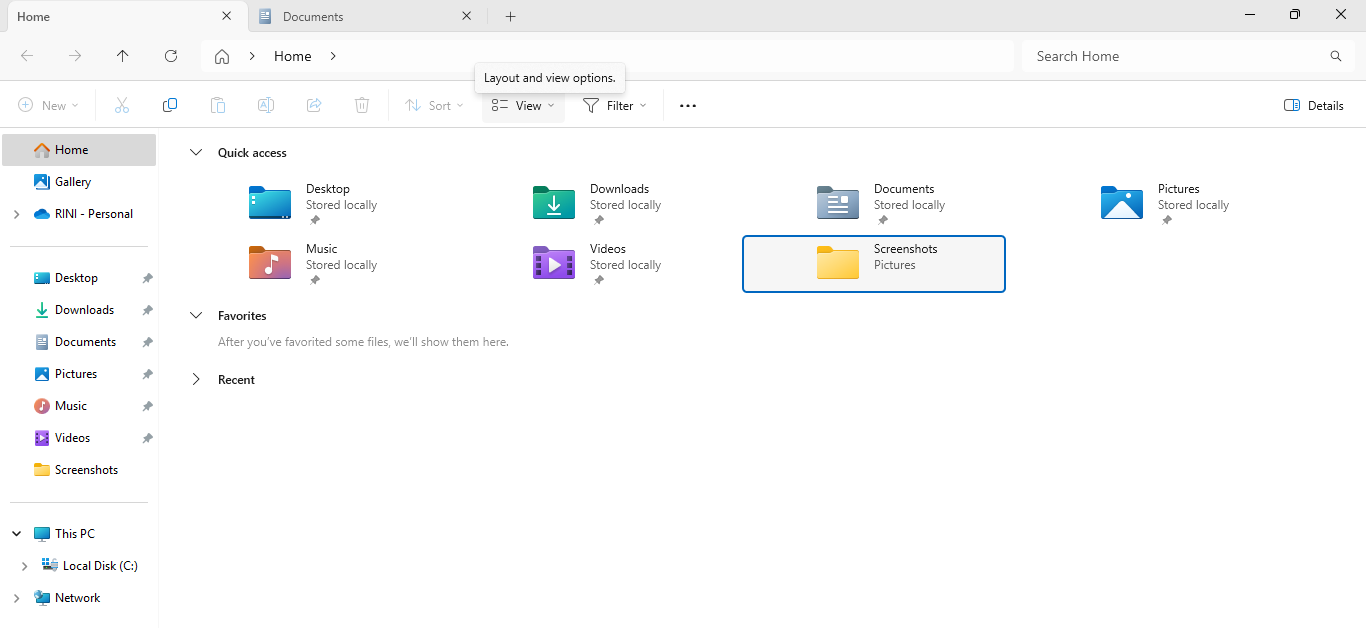This screenshot has width=1366, height=628.
Task: Click the Refresh icon beside address bar
Action: coord(171,56)
